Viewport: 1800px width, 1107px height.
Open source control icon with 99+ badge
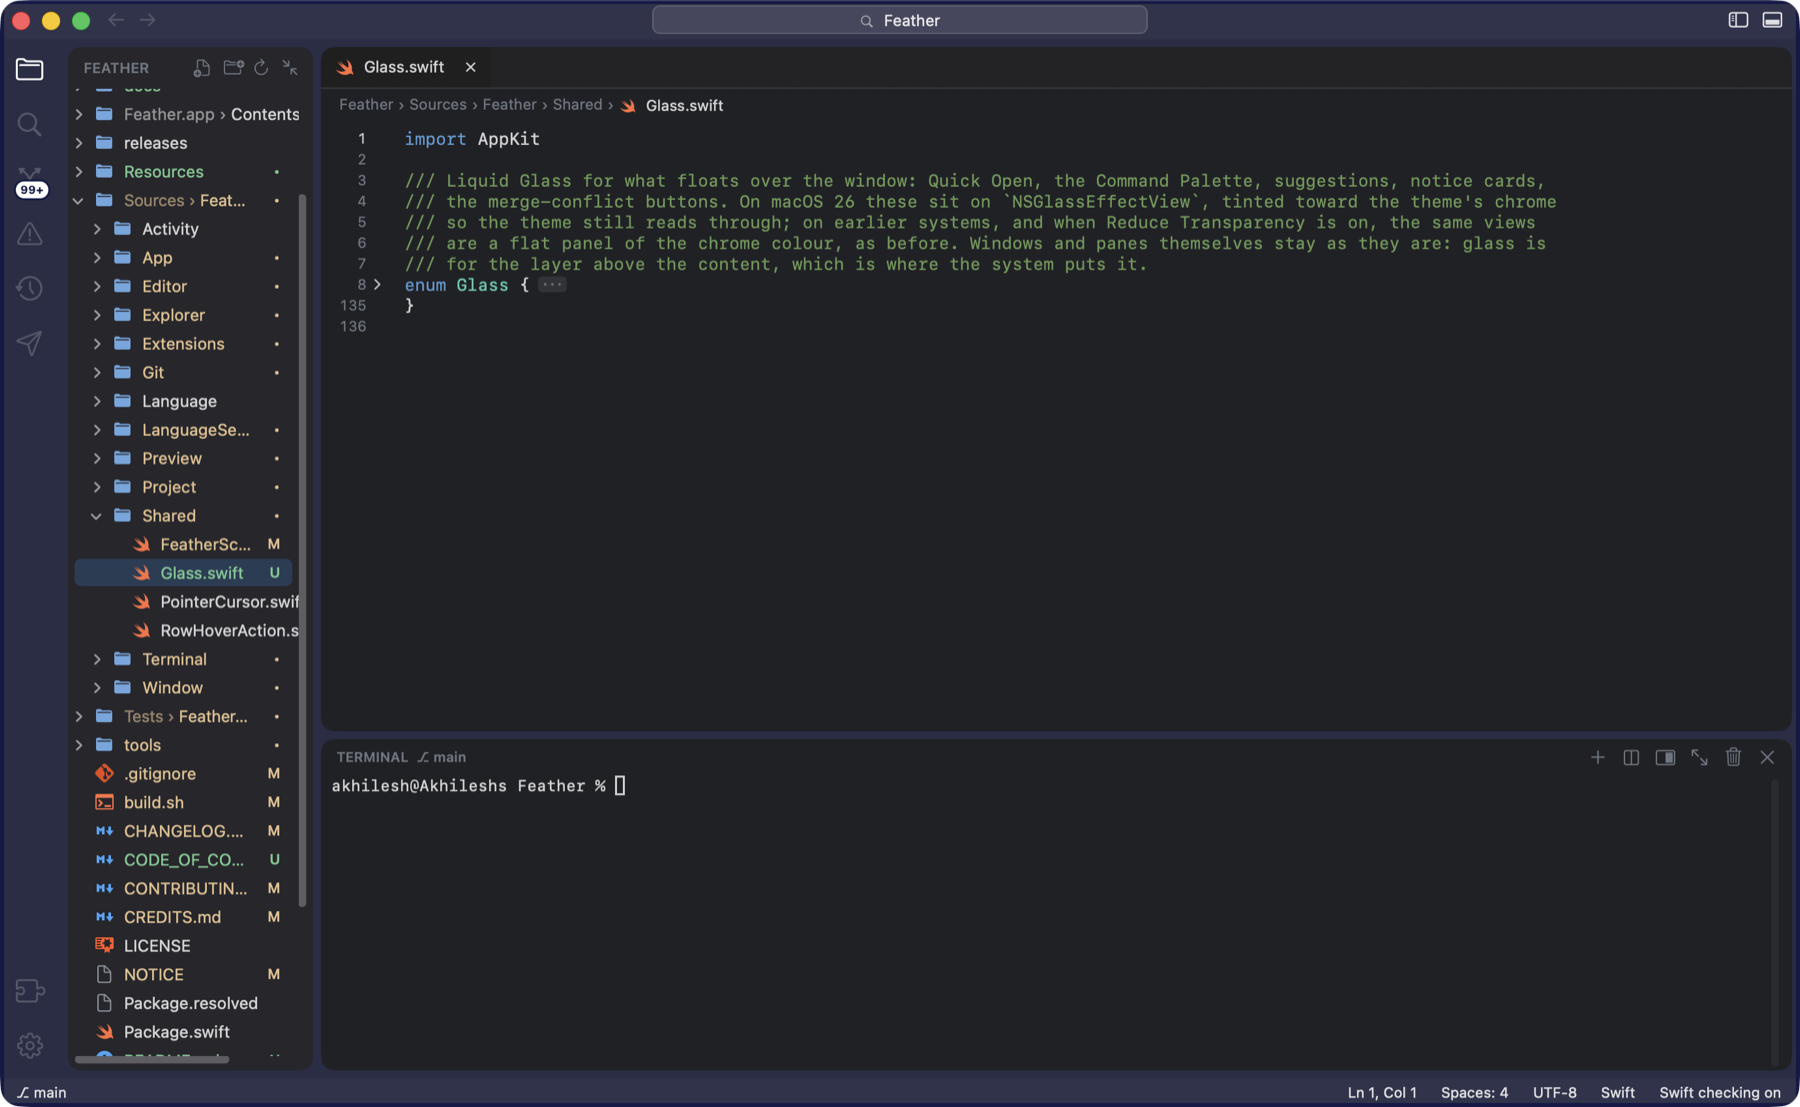pyautogui.click(x=31, y=181)
